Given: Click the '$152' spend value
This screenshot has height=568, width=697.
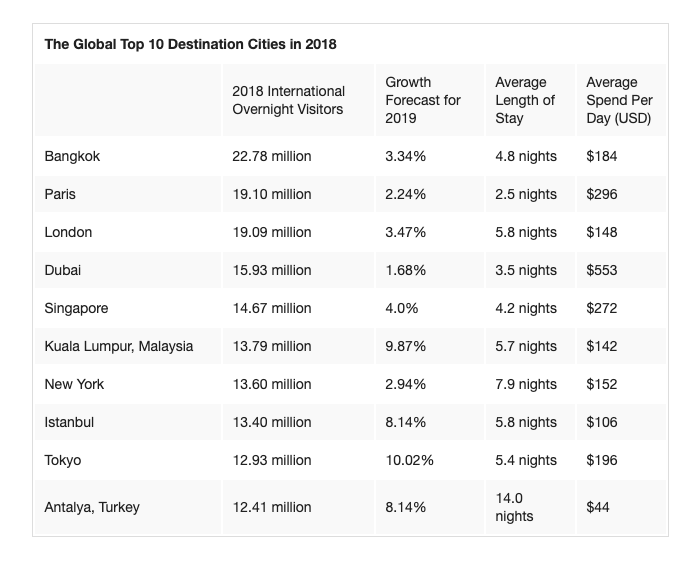Looking at the screenshot, I should (x=602, y=384).
